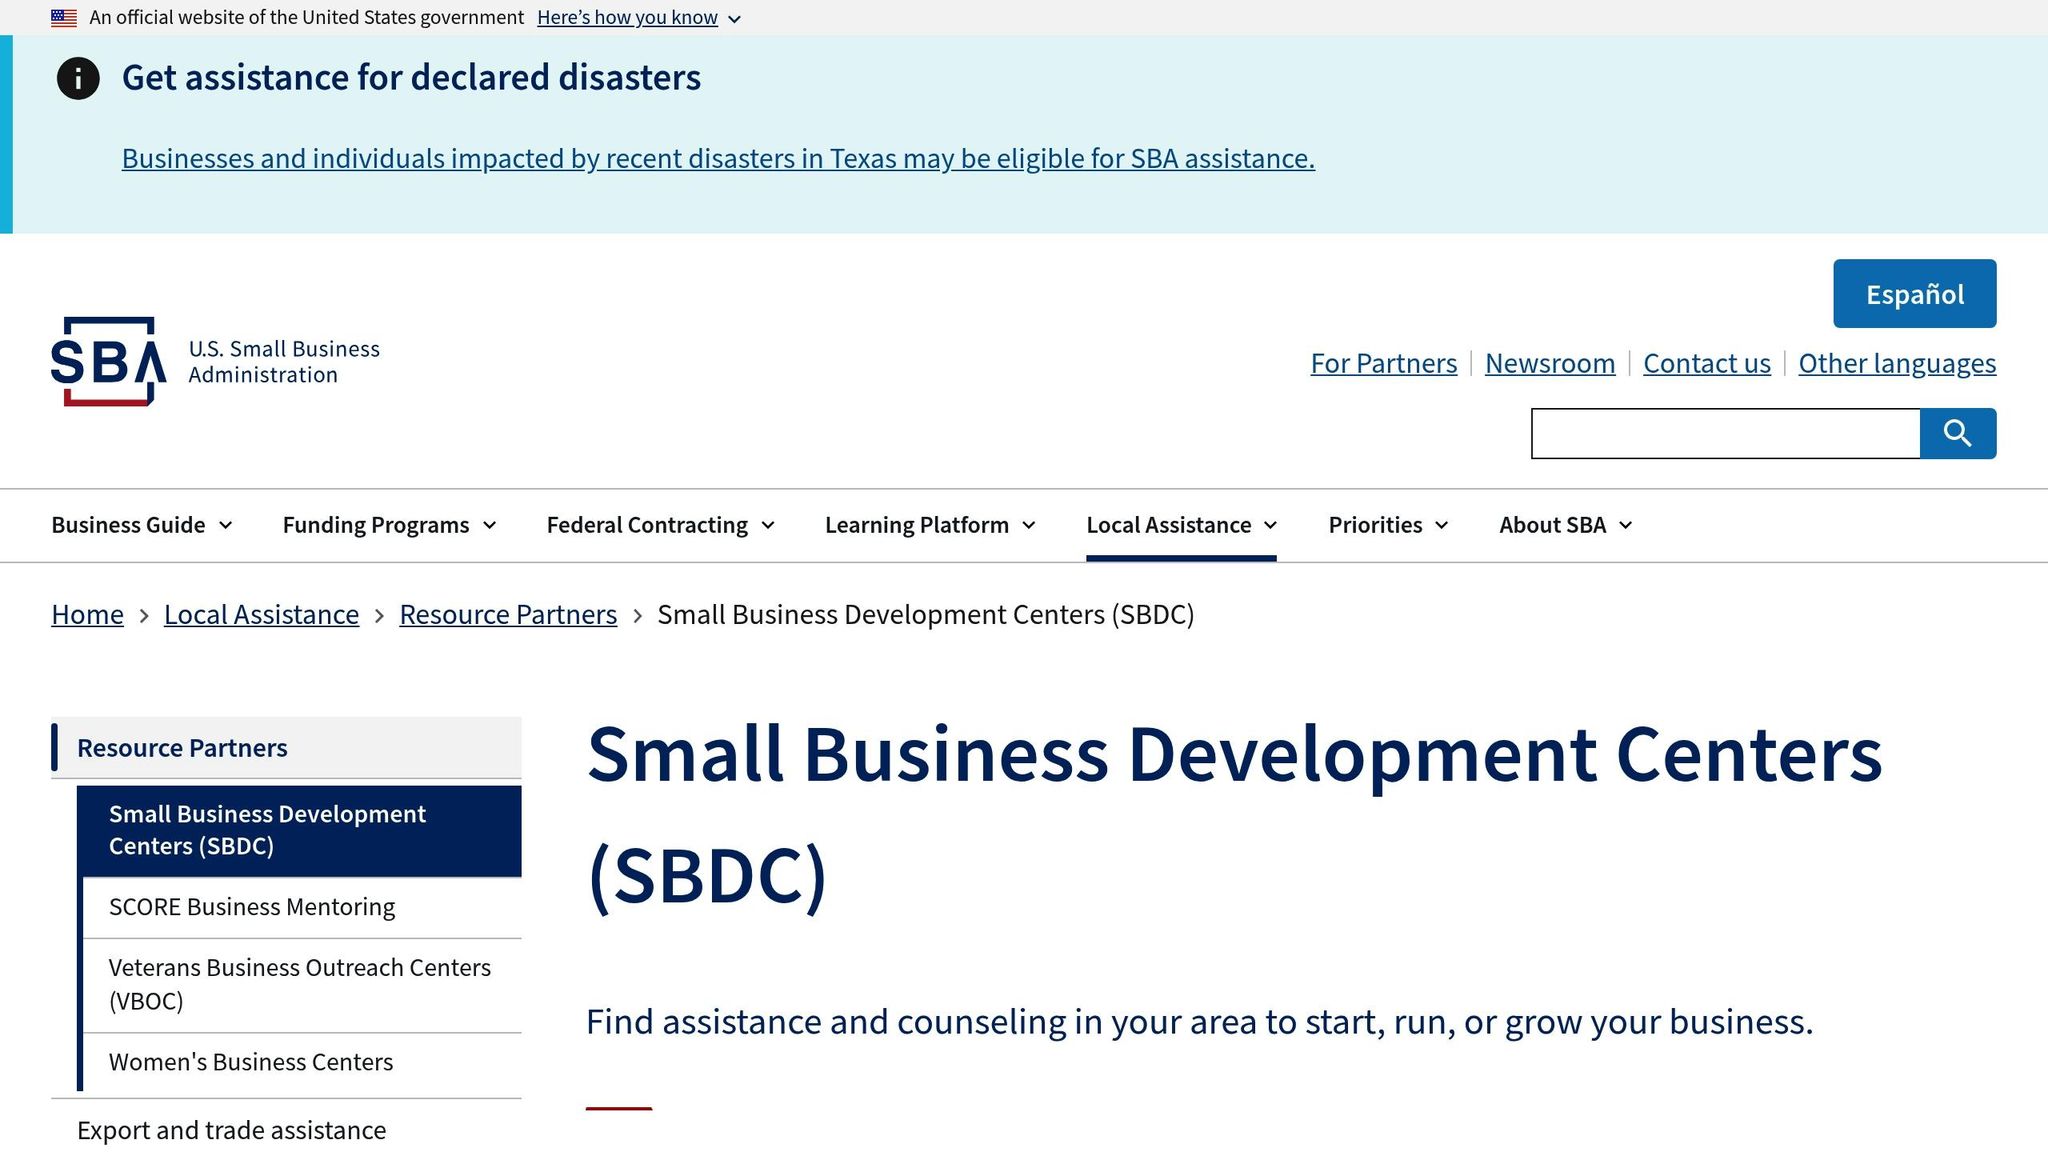2048x1152 pixels.
Task: Open the Newsroom link
Action: [x=1549, y=363]
